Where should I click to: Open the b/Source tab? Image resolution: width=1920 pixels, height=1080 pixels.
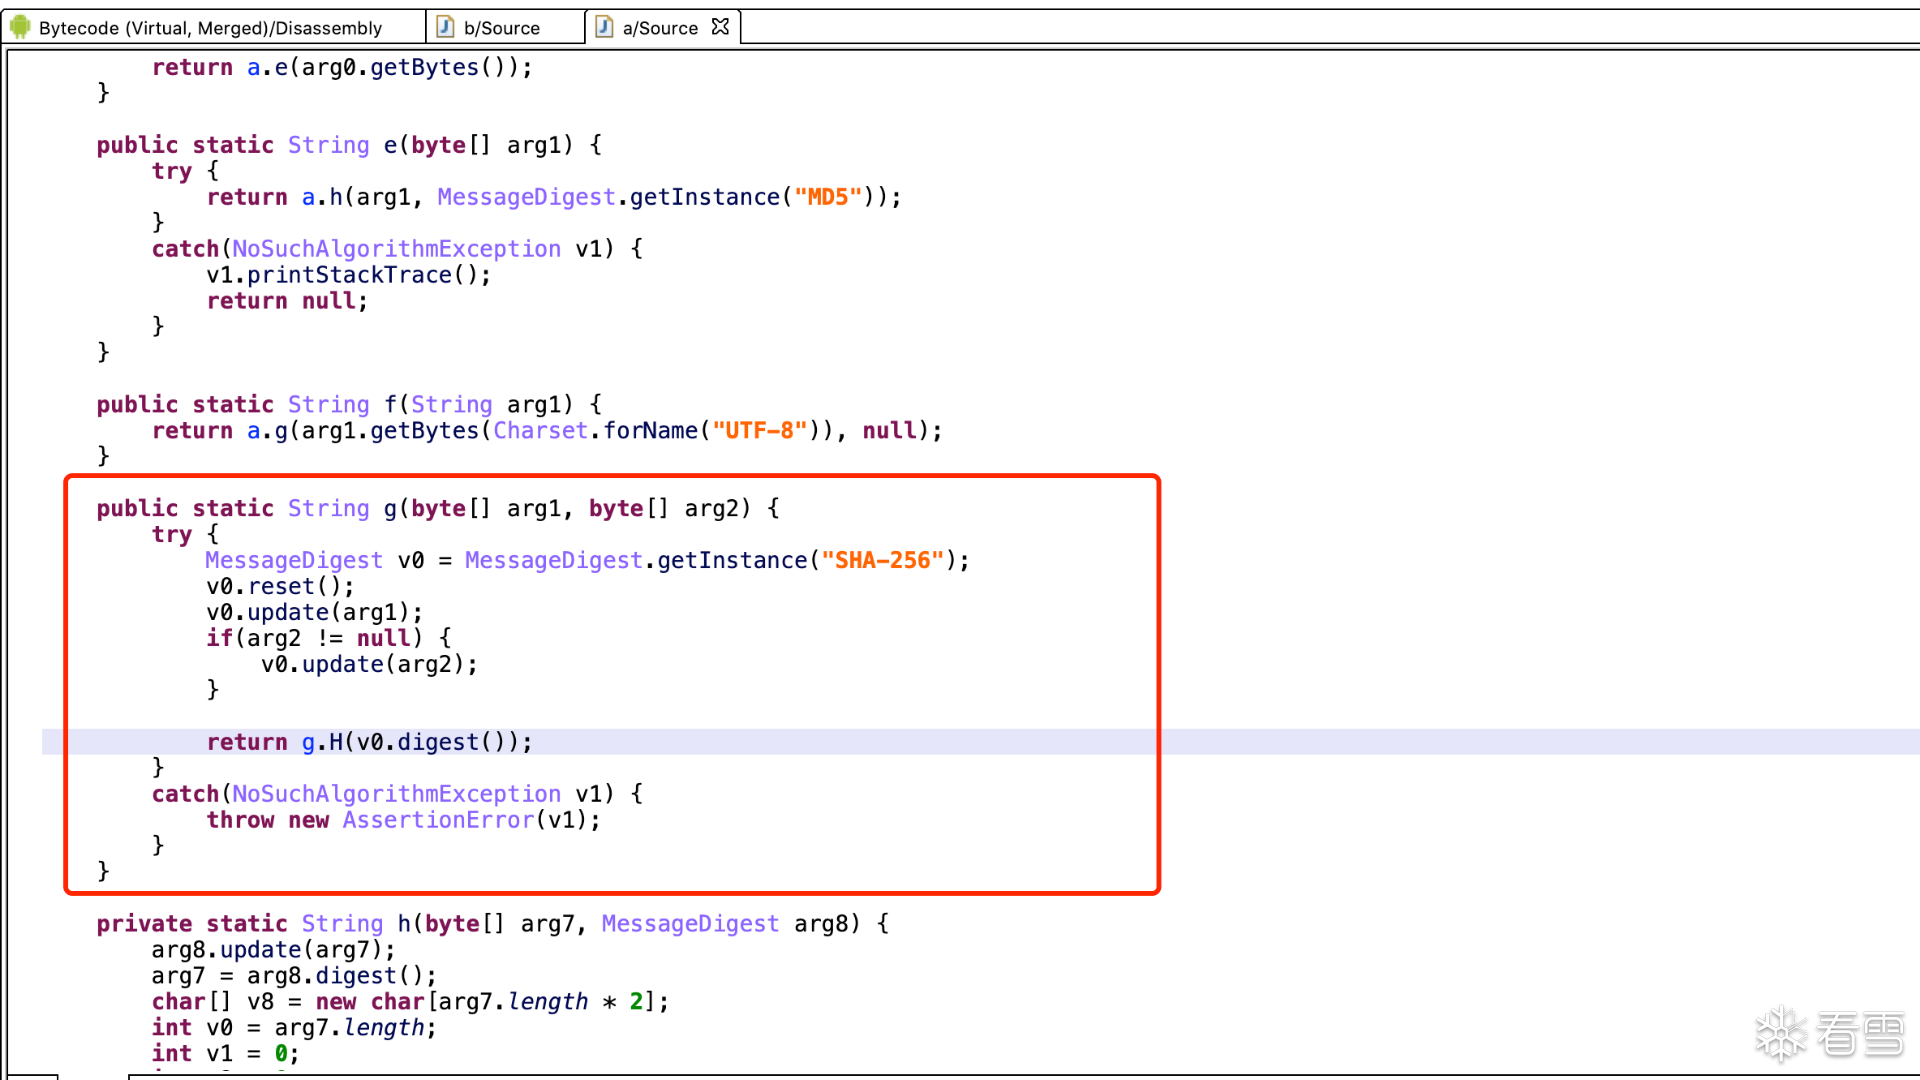point(501,28)
